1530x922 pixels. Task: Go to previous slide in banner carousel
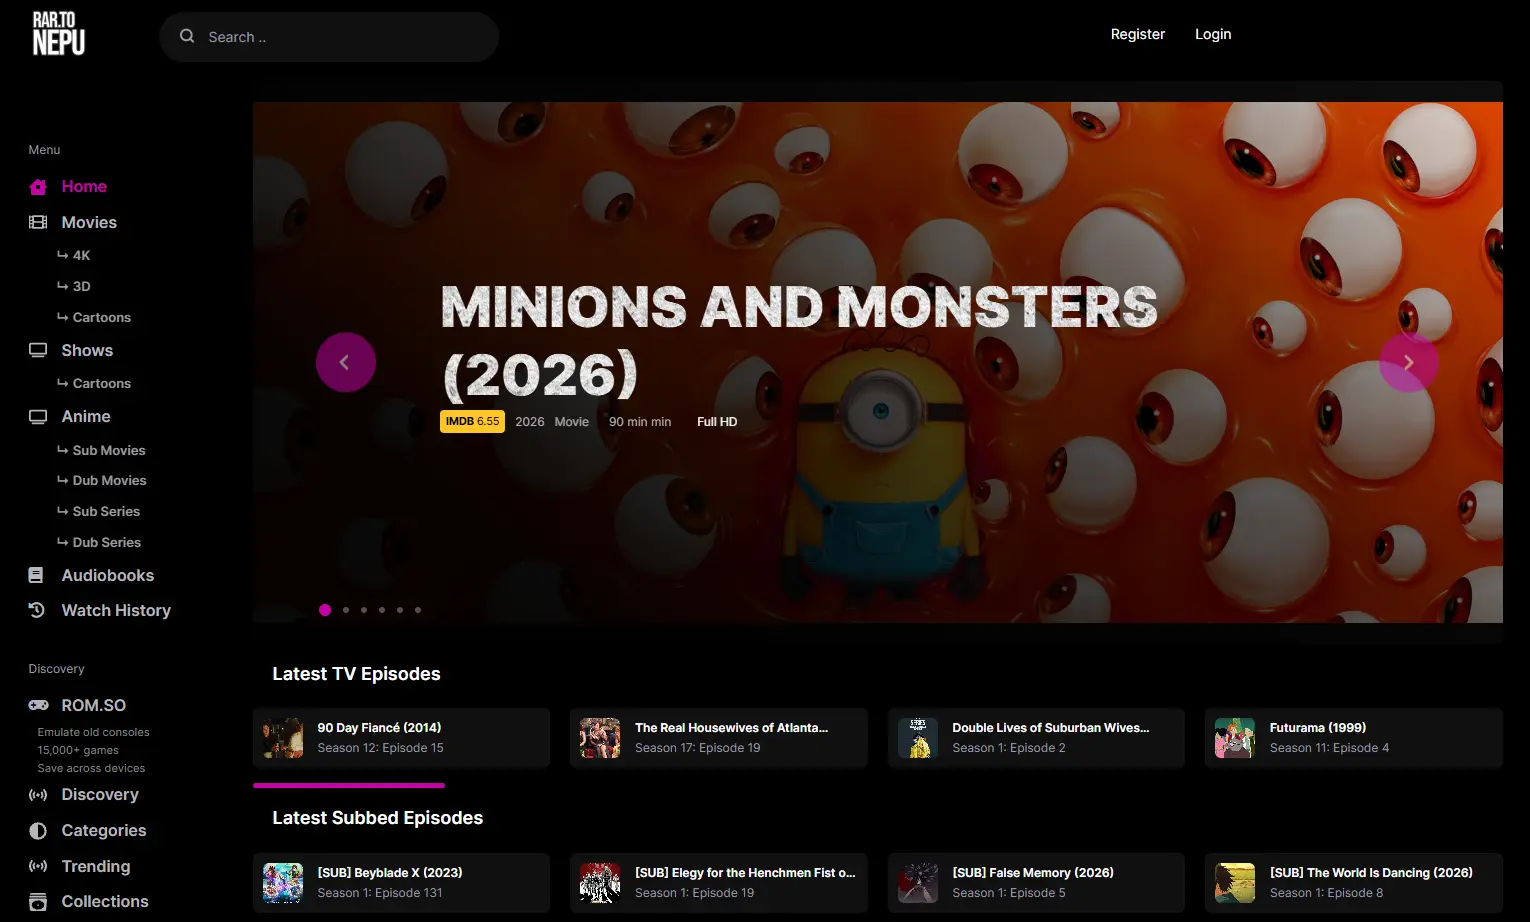(x=345, y=362)
